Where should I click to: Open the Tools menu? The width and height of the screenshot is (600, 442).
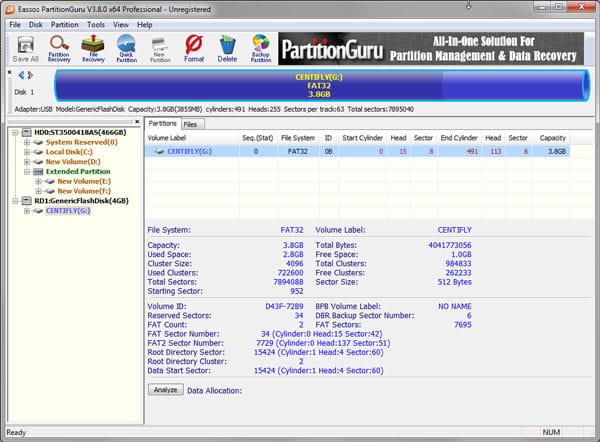tap(96, 24)
